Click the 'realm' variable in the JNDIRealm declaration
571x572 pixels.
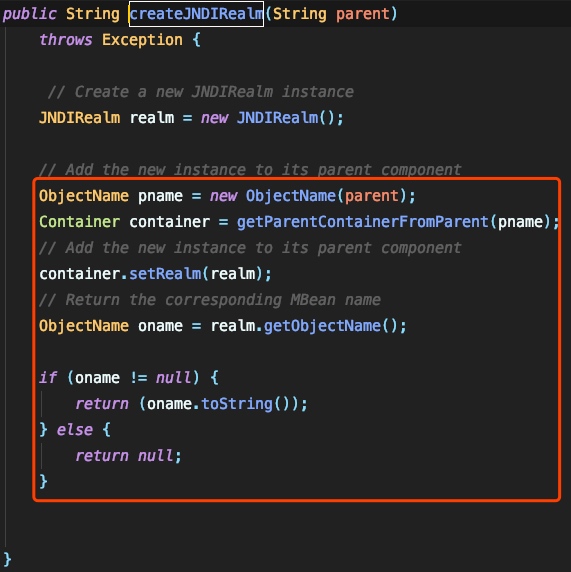pyautogui.click(x=152, y=118)
